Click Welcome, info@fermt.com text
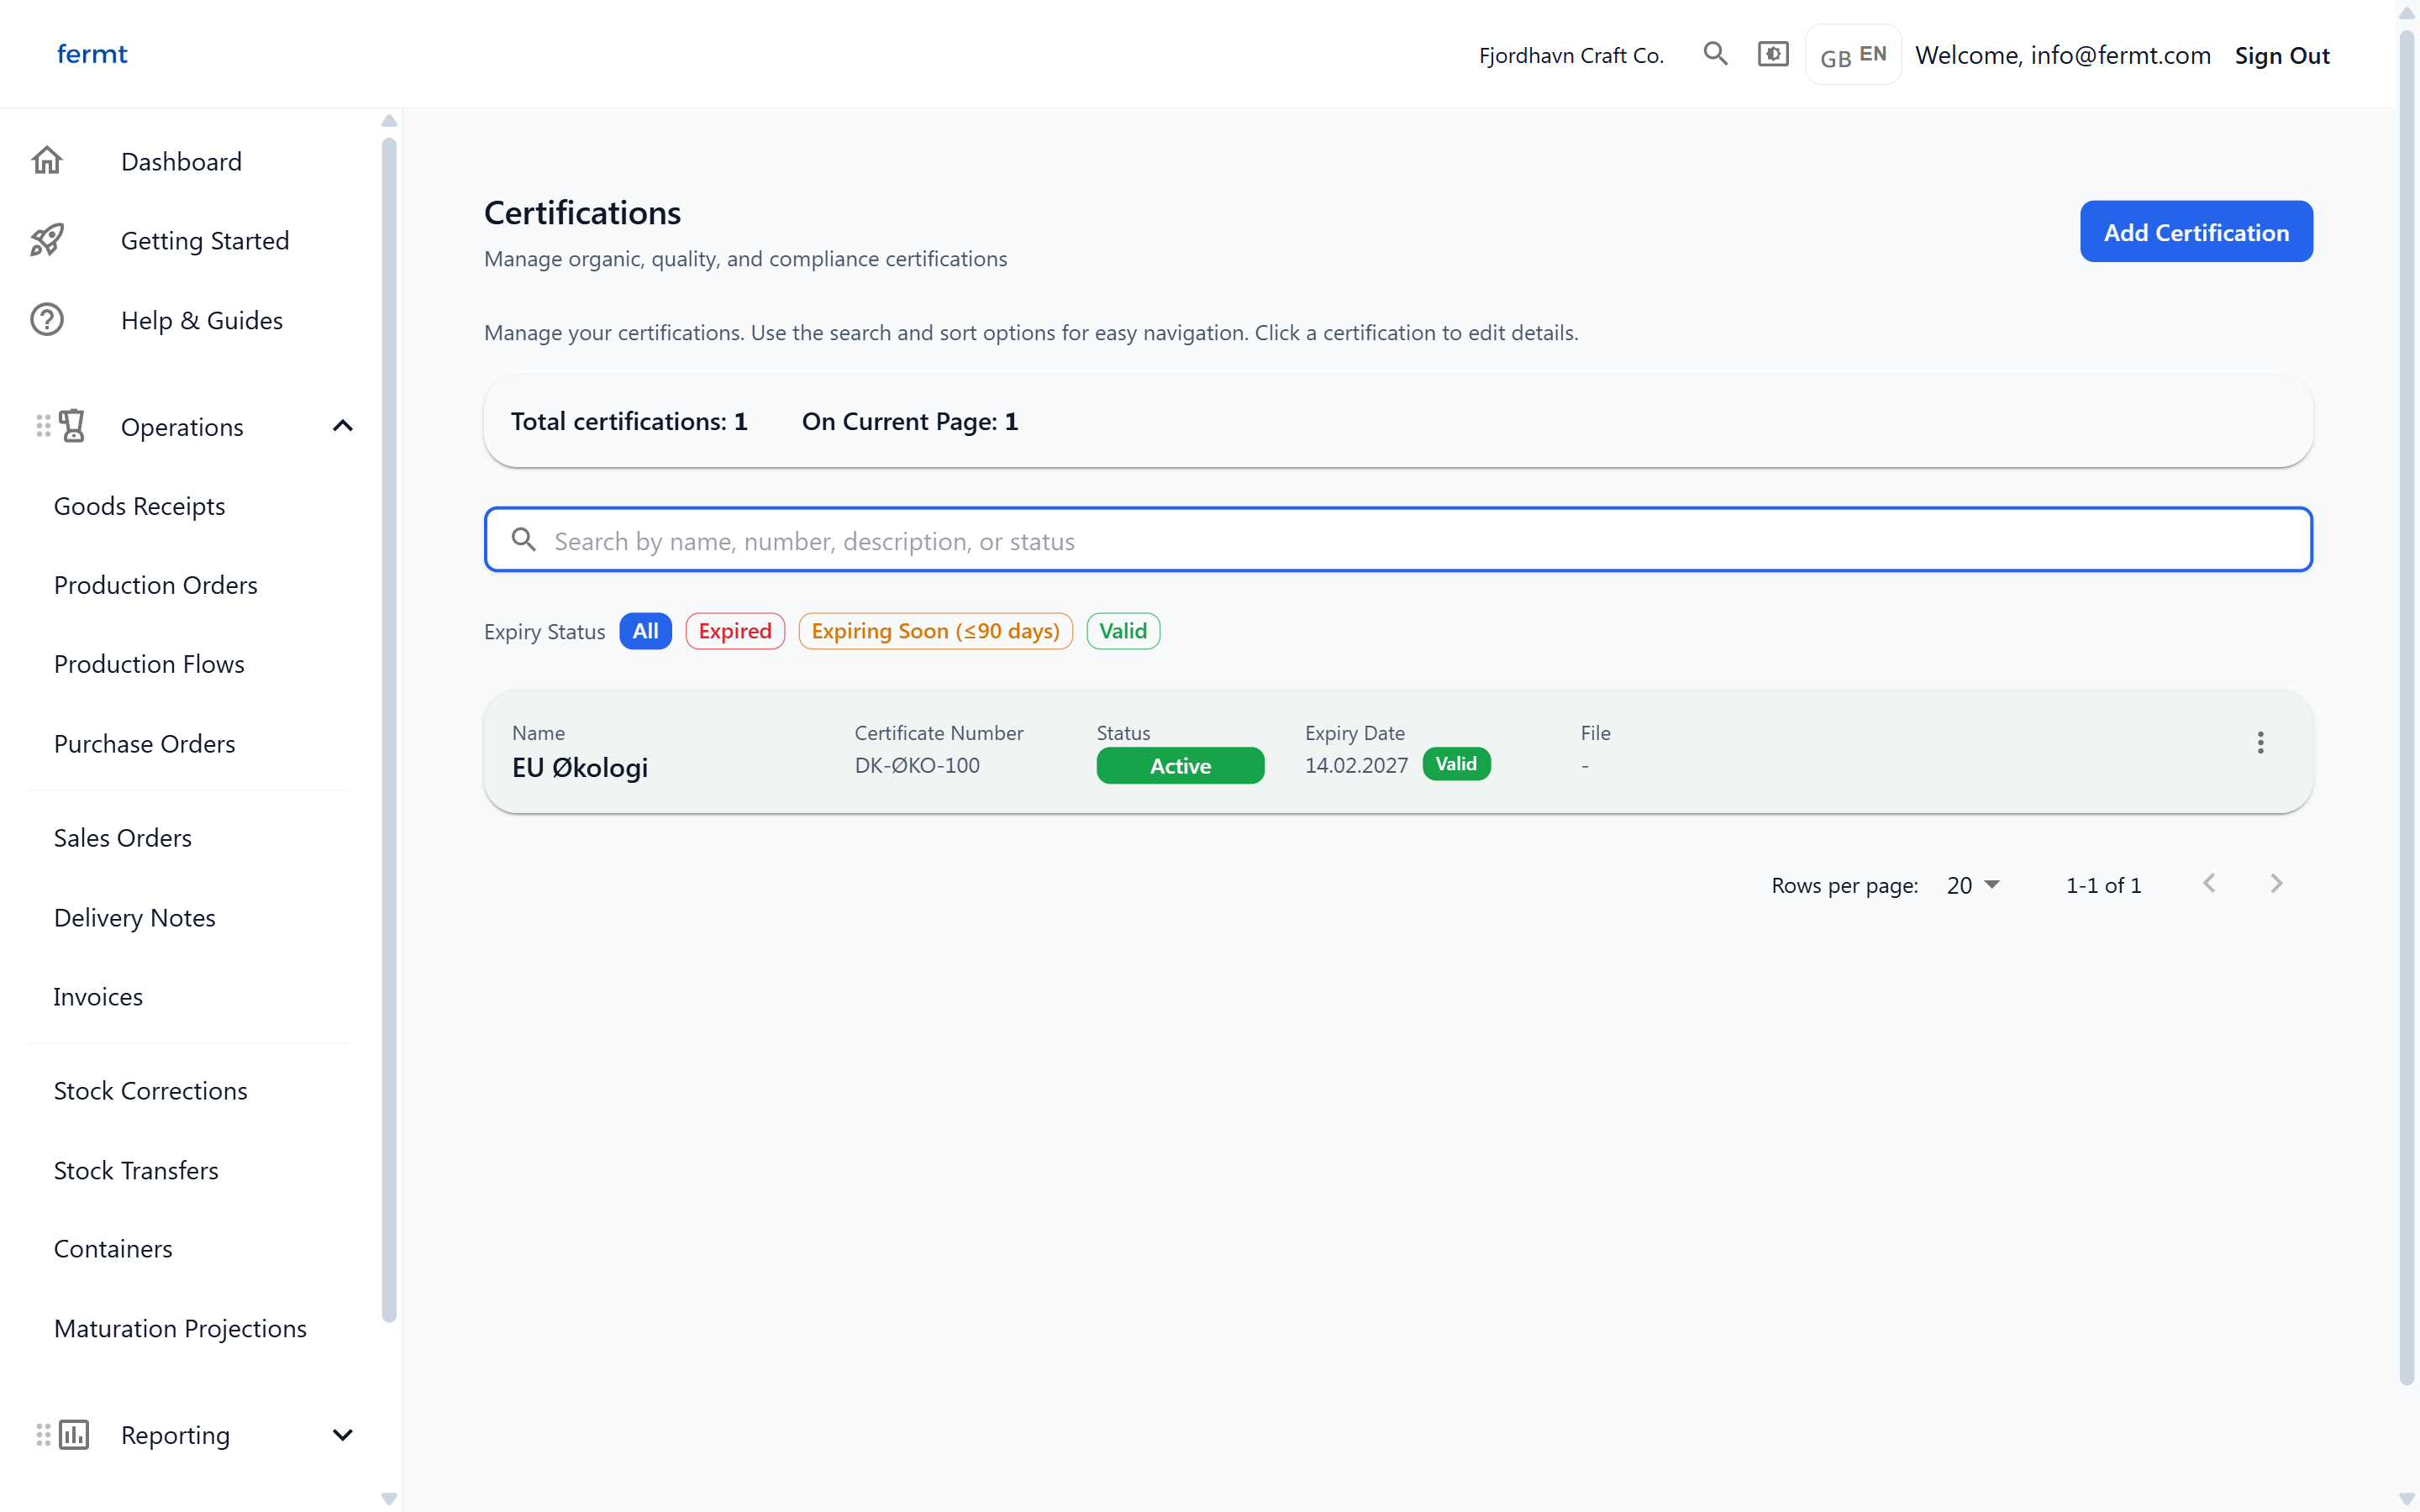Image resolution: width=2420 pixels, height=1512 pixels. (2062, 55)
